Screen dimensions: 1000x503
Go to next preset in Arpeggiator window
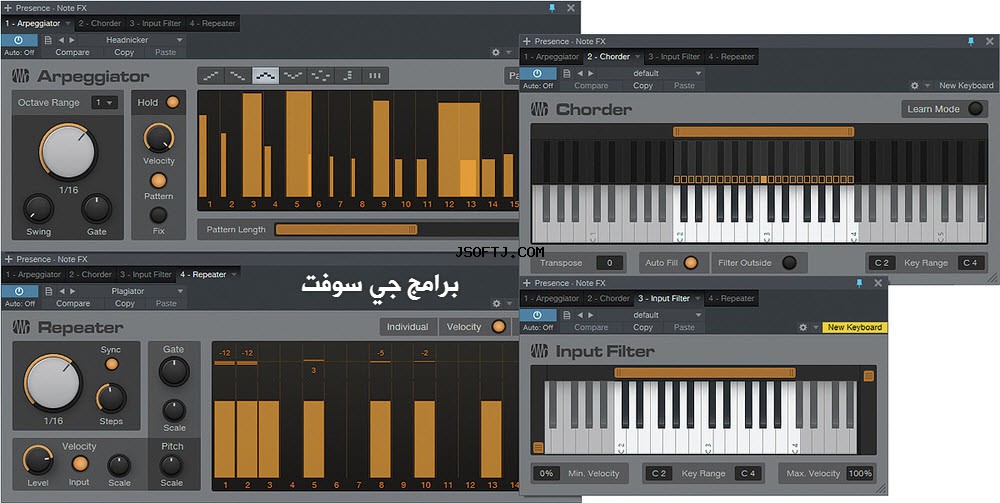(72, 40)
